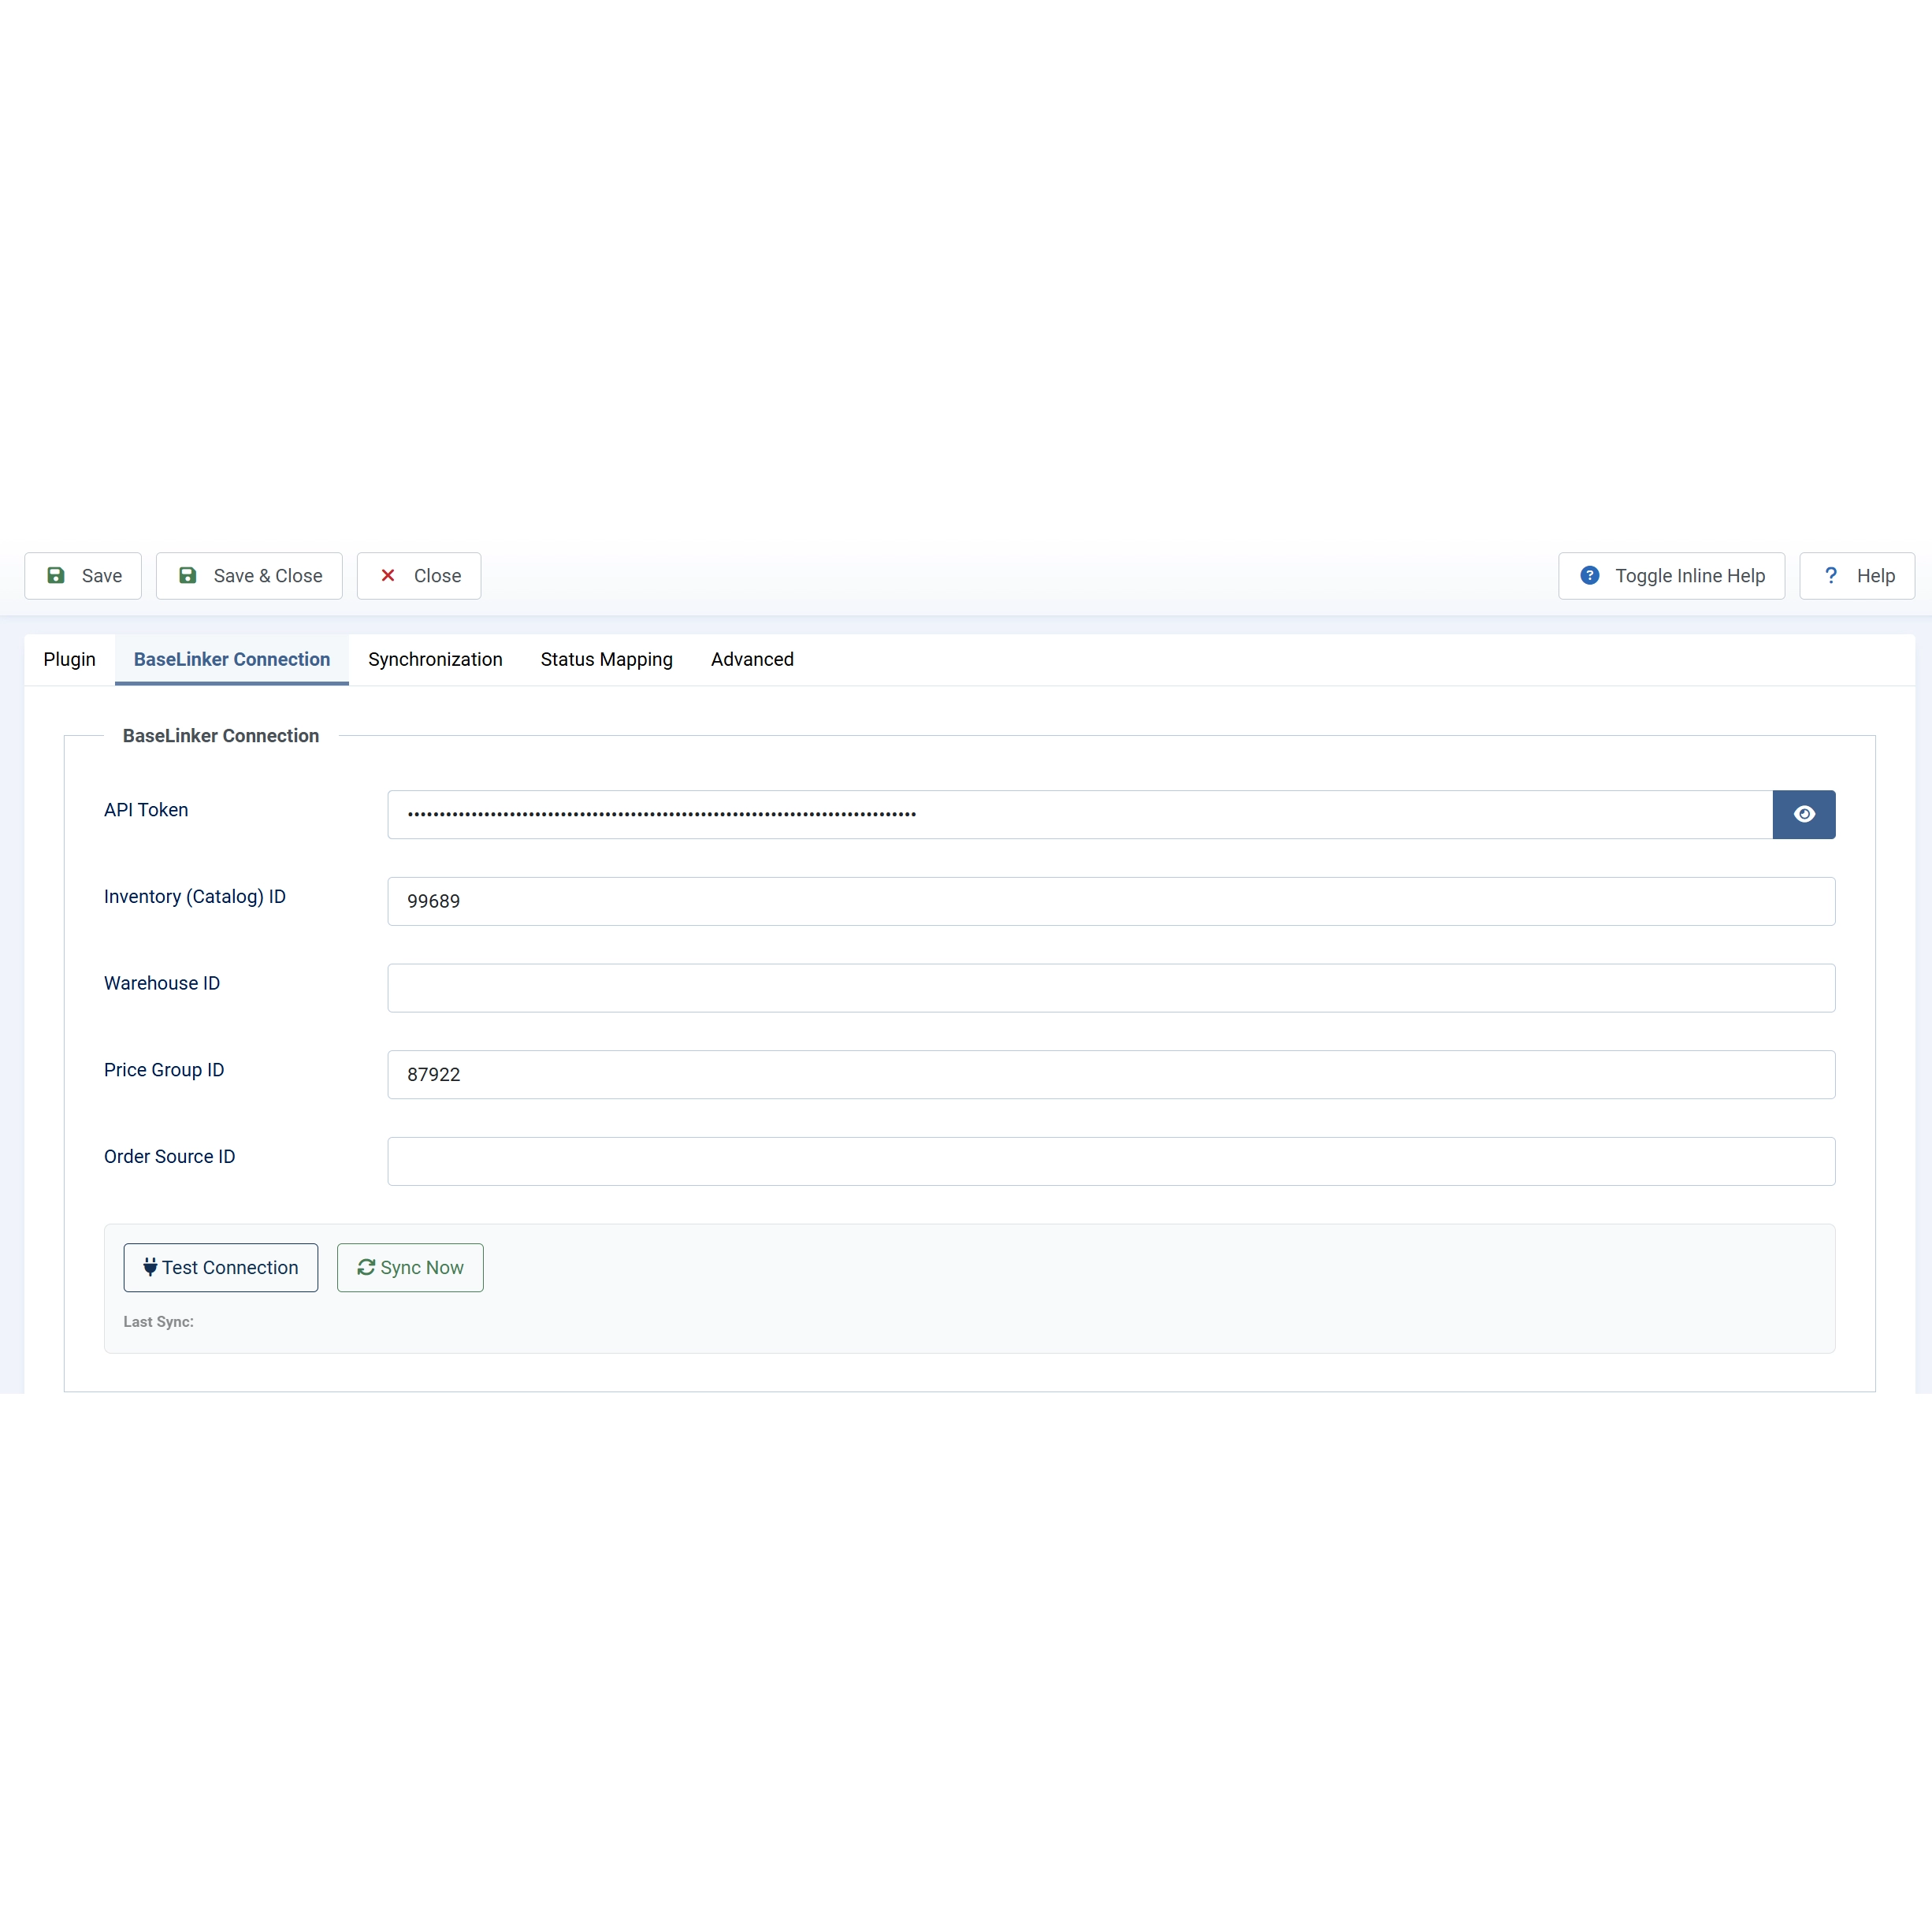Toggle Inline Help button

click(x=1671, y=576)
